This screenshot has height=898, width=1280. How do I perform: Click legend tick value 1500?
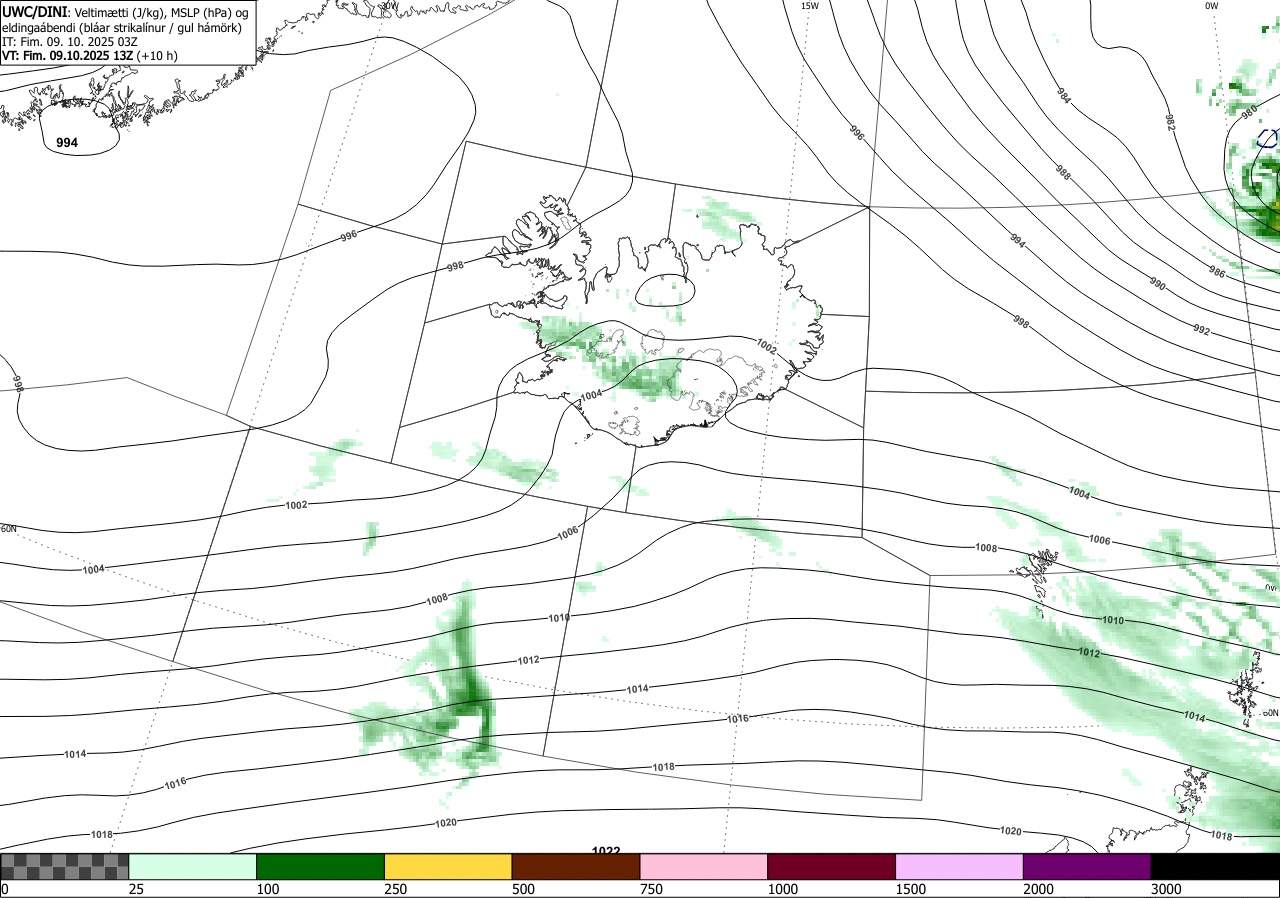[911, 889]
